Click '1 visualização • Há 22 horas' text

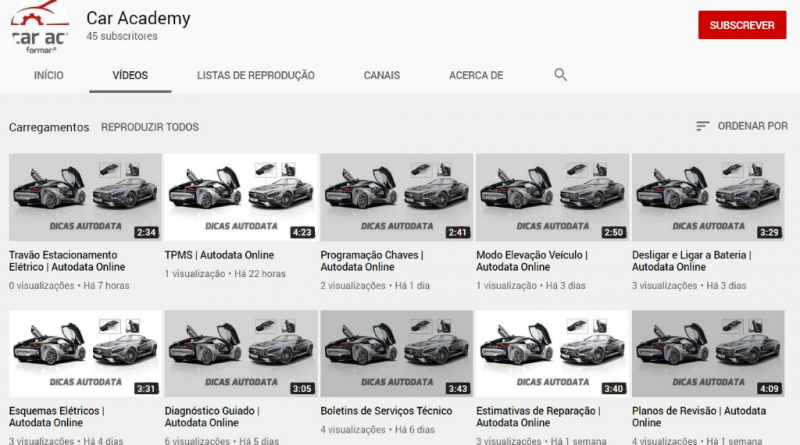coord(225,274)
